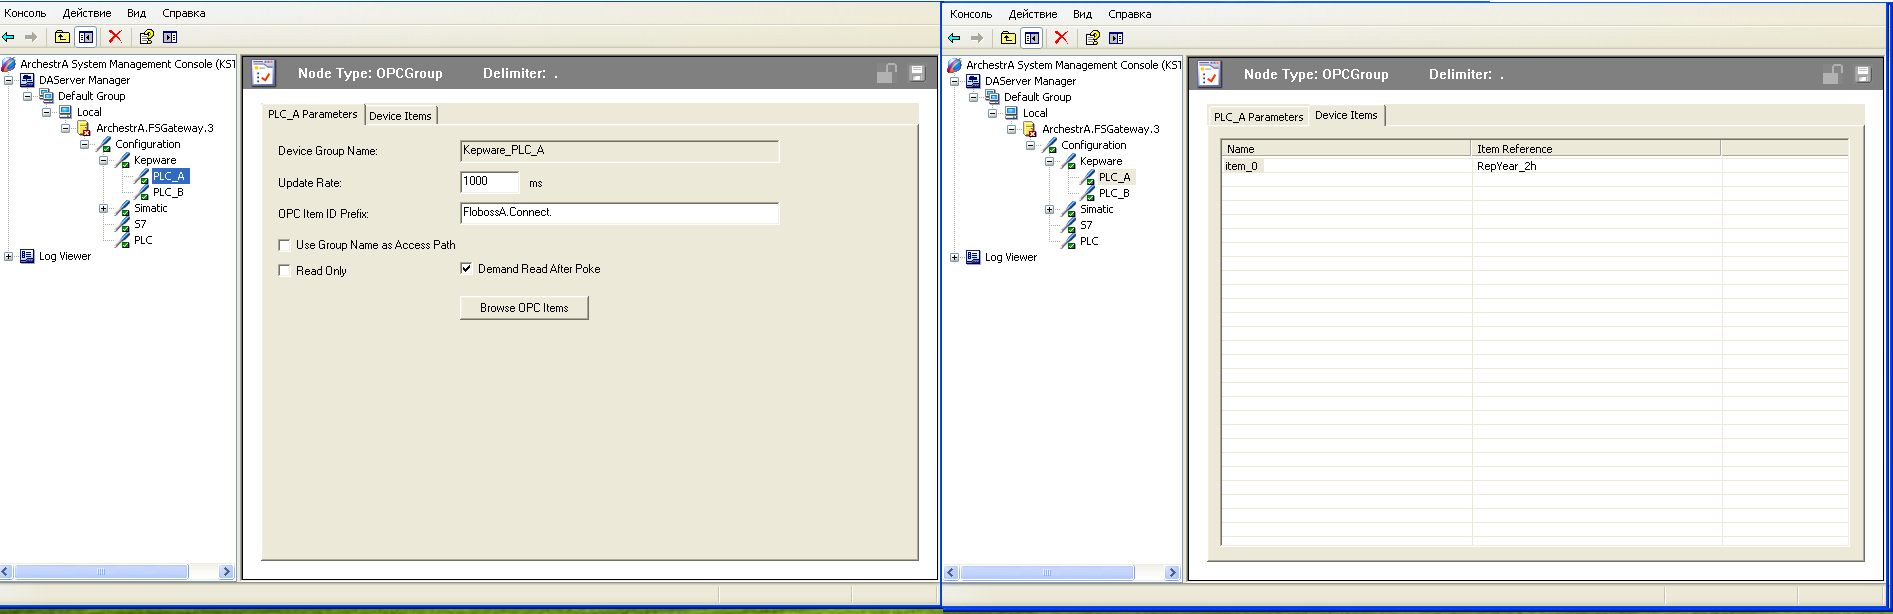Click the Browse OPC Items button

coord(524,308)
